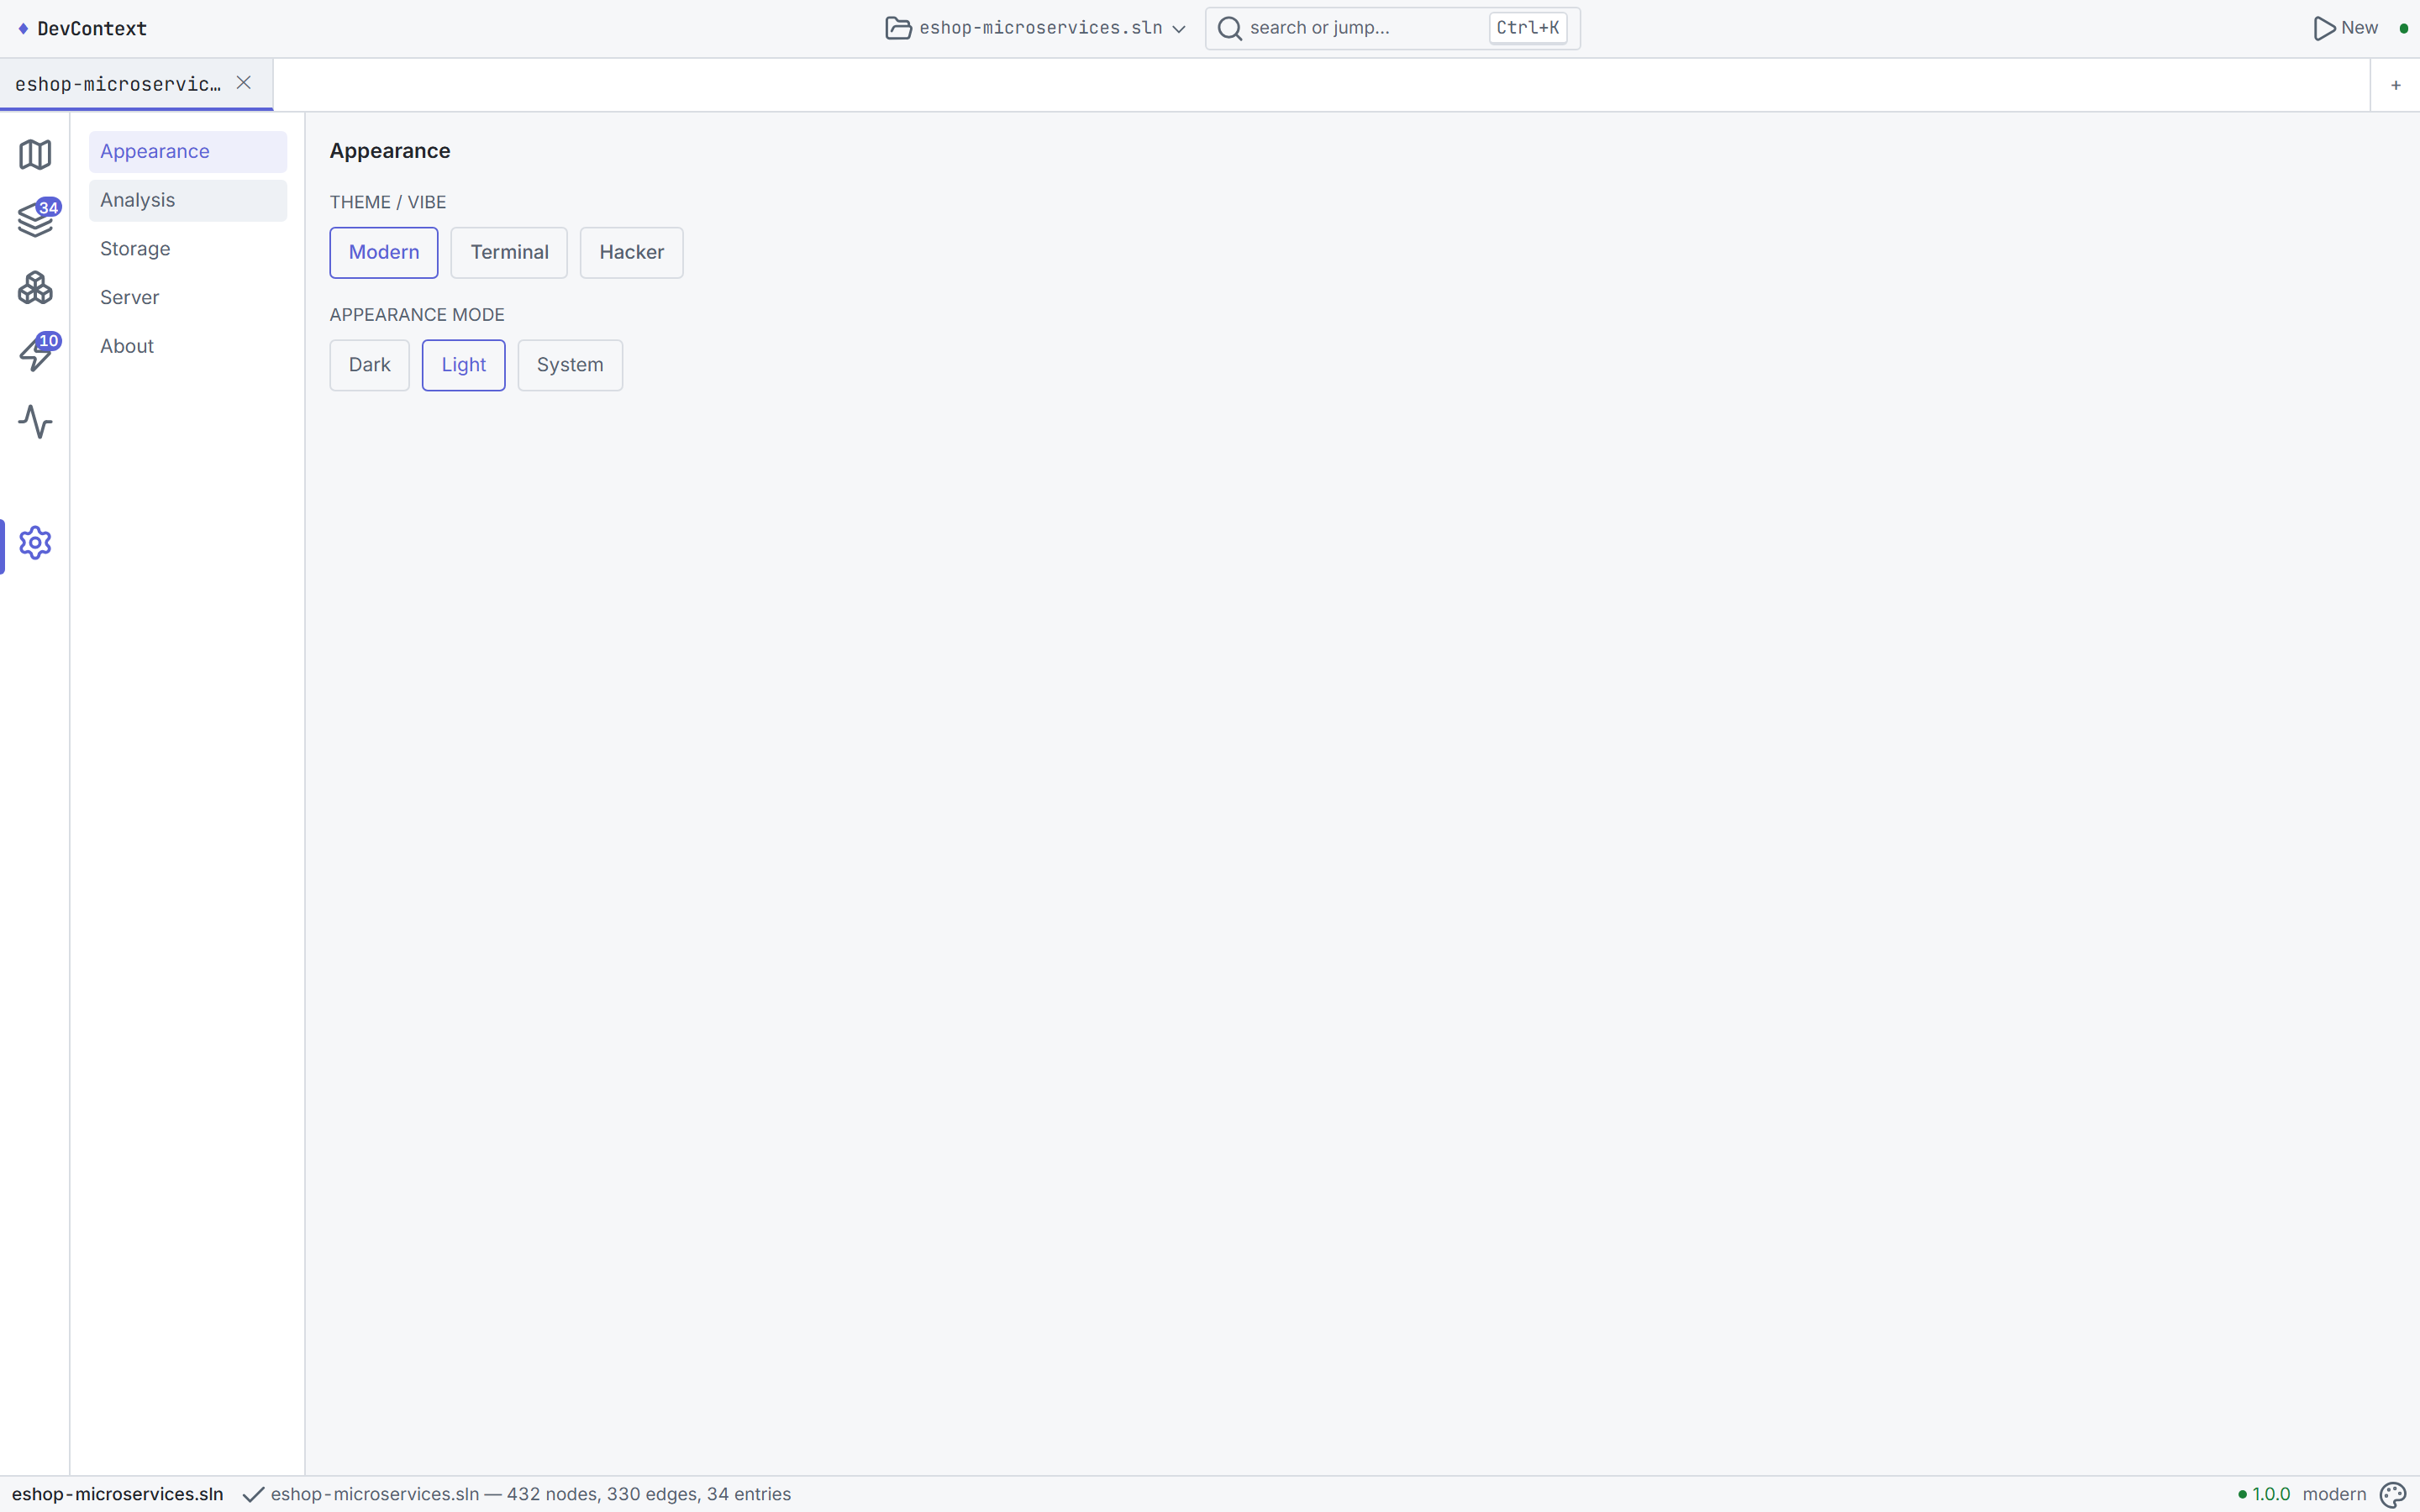Open the layers icon with badge 34

click(x=35, y=220)
